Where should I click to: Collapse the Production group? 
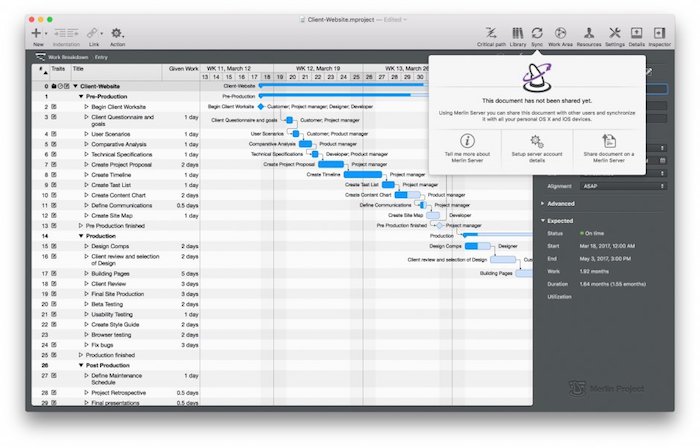[81, 236]
